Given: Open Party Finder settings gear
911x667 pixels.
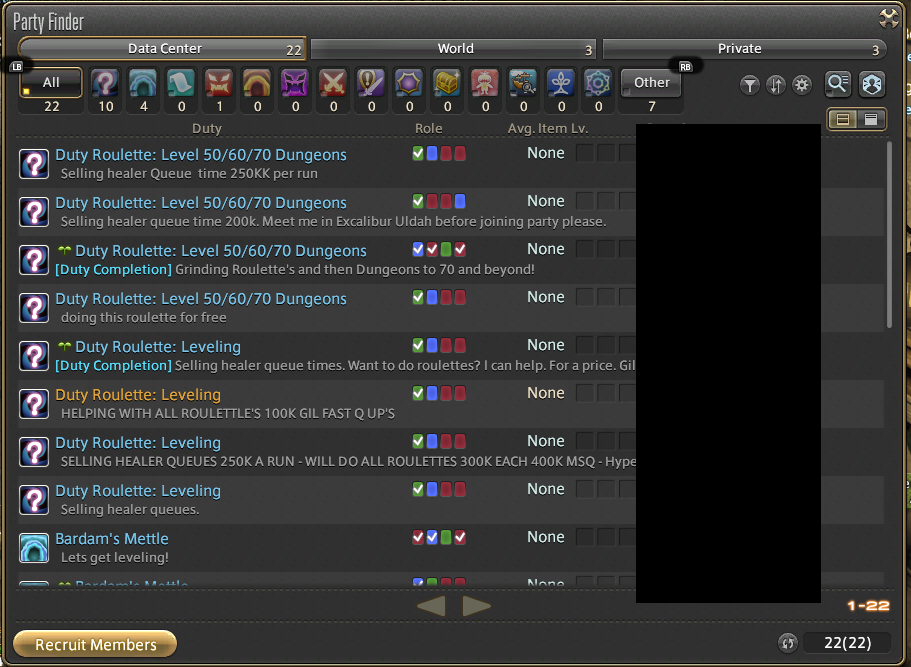Looking at the screenshot, I should tap(801, 85).
